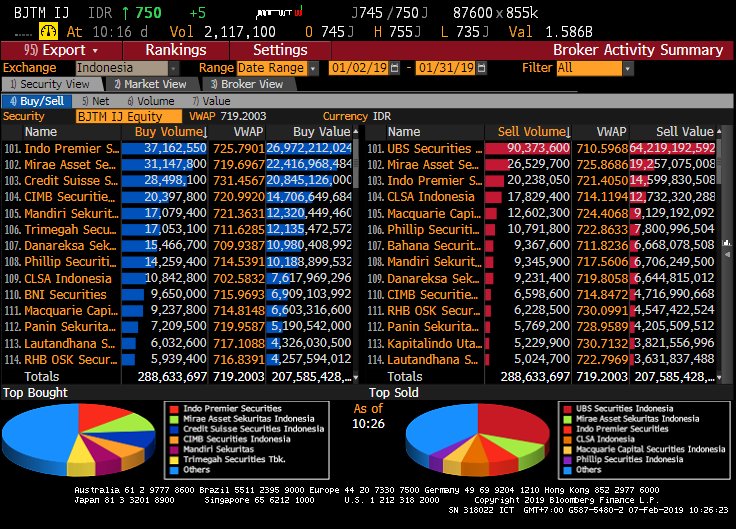Click Mirae Asset Sekuritas Indonesia in Top Sold legend
The image size is (736, 529).
[637, 419]
